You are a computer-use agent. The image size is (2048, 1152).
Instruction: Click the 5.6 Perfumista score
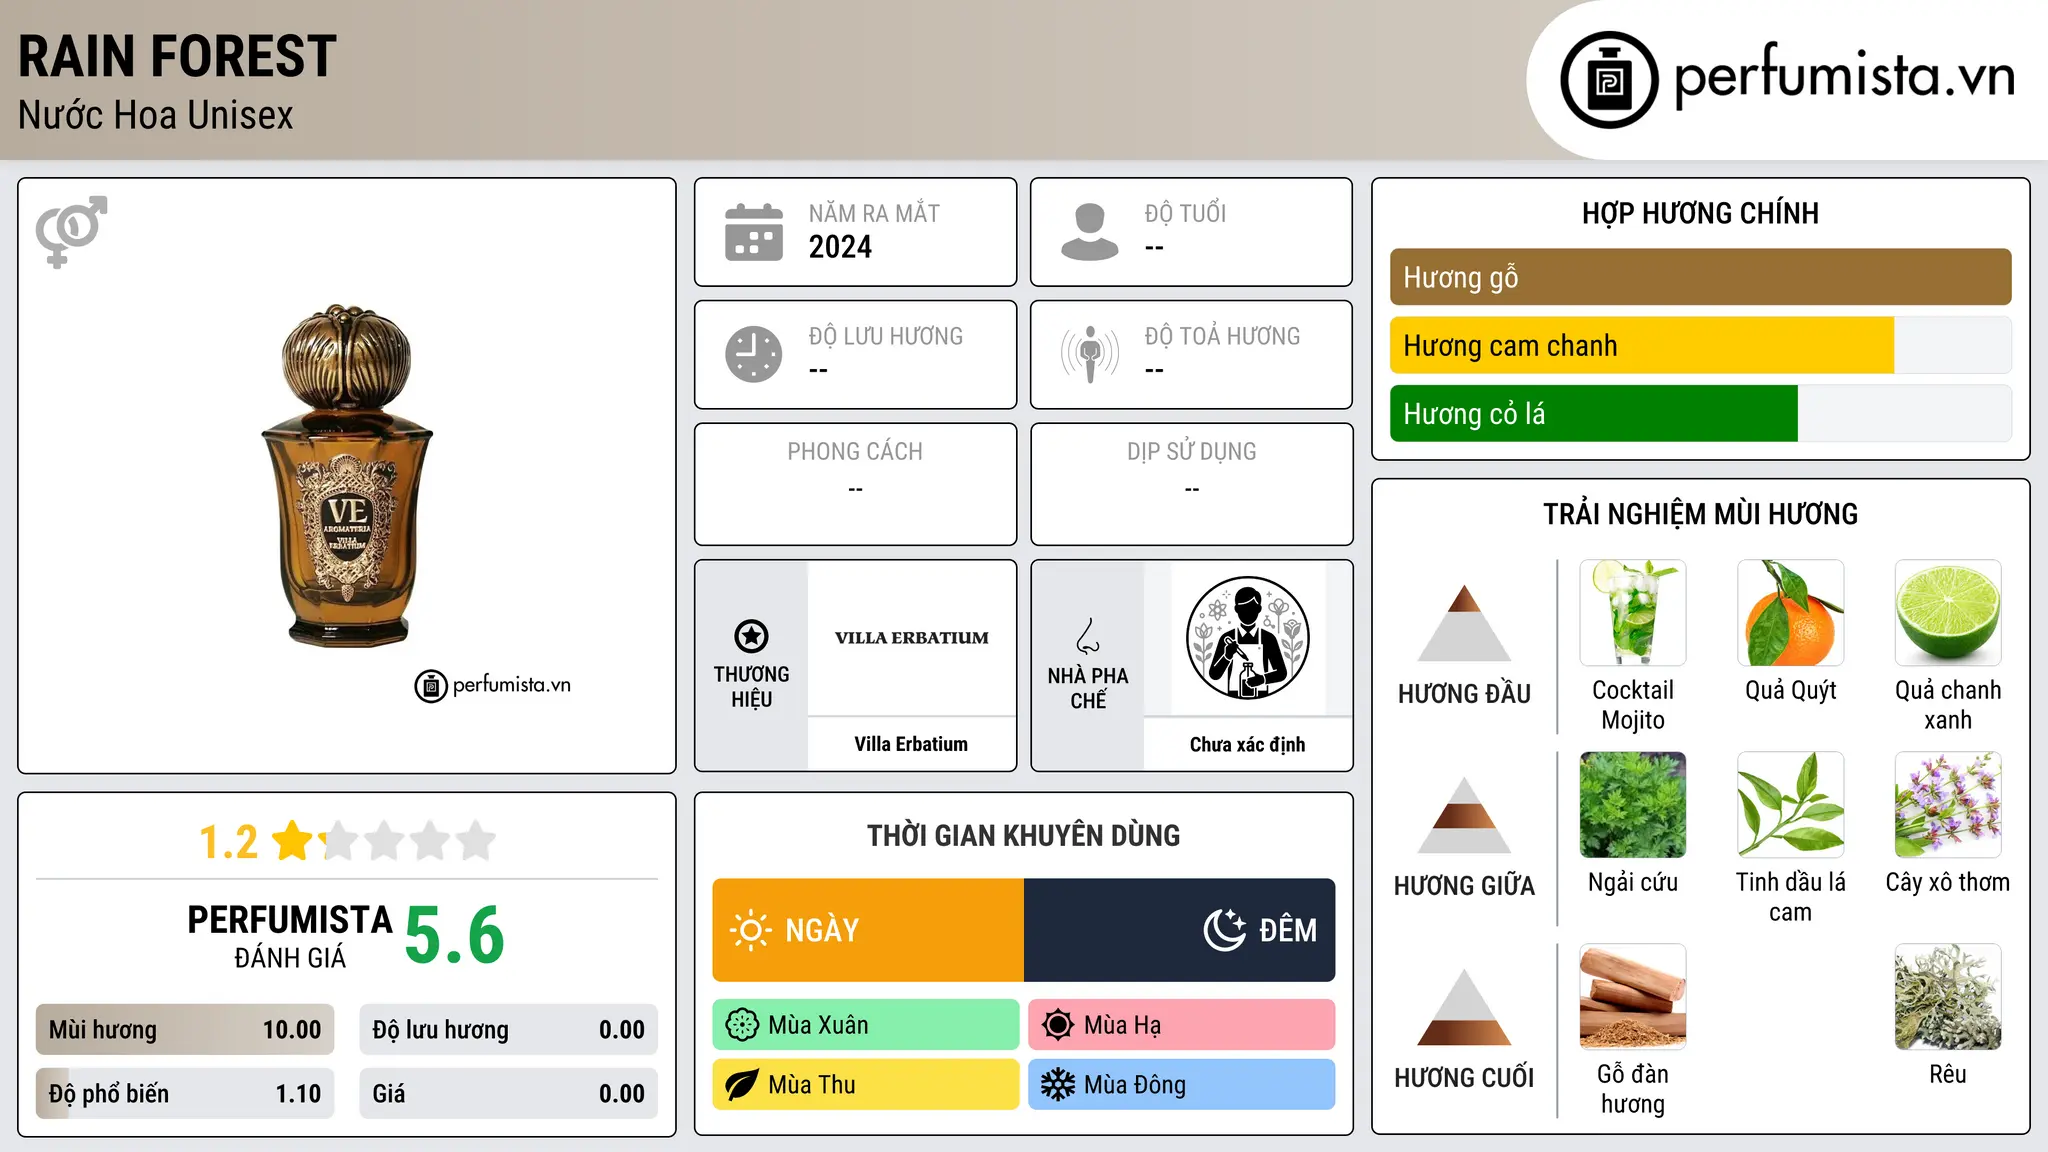[455, 935]
